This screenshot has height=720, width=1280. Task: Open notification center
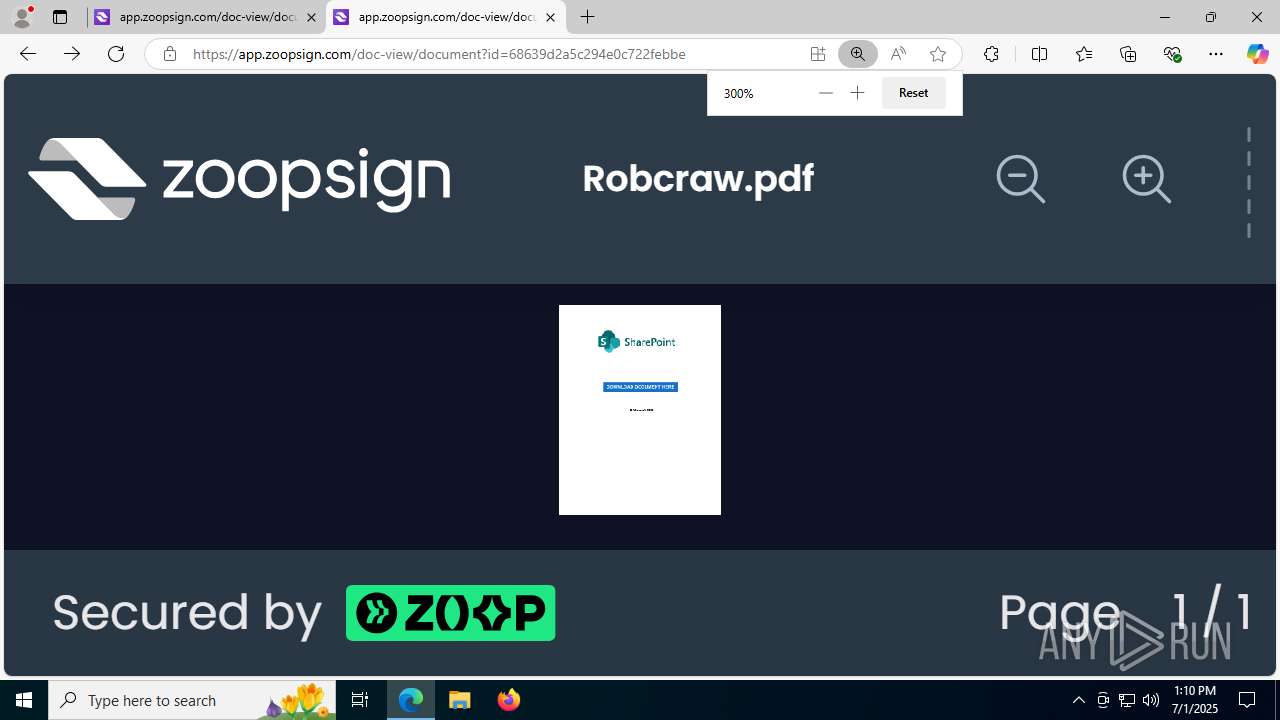1247,700
